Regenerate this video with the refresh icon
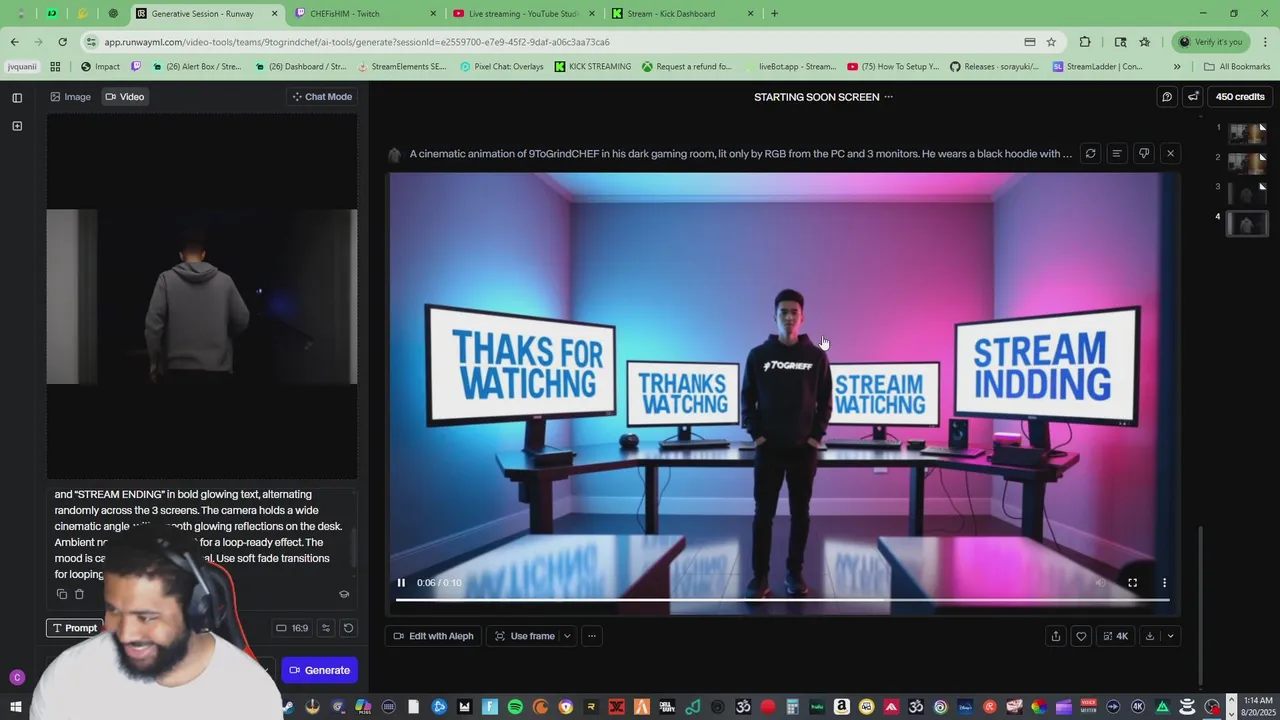The image size is (1280, 720). click(1091, 154)
